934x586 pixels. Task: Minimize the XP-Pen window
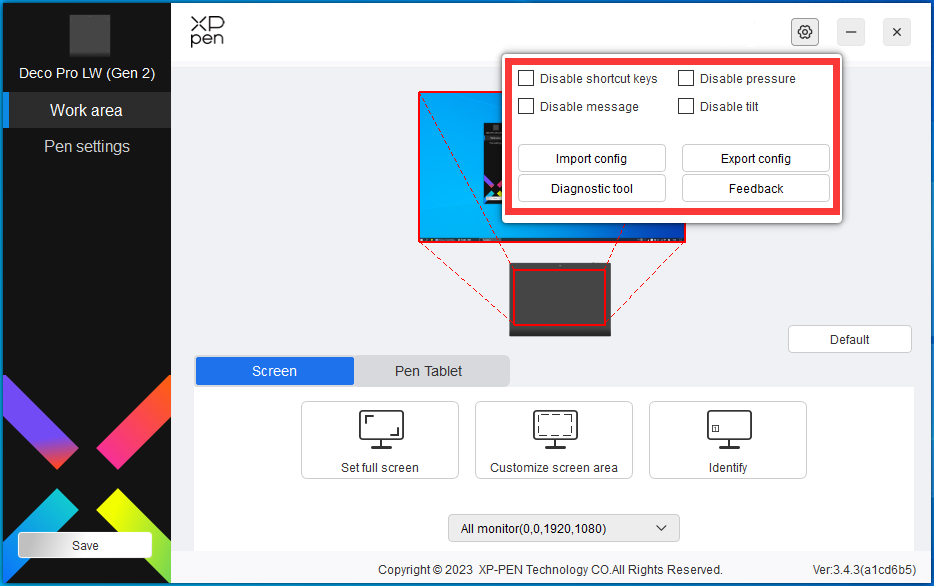click(x=851, y=32)
